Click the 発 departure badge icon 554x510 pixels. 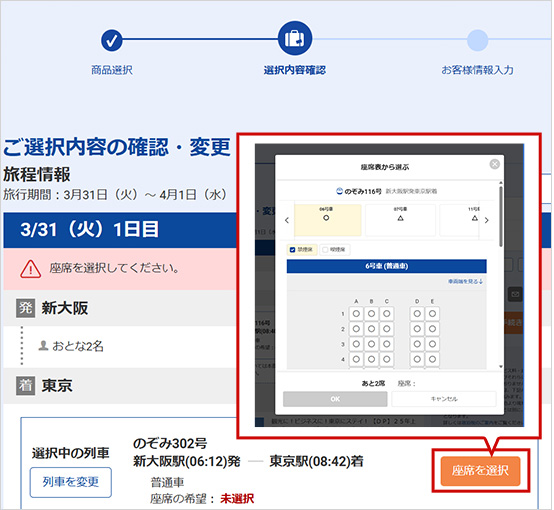coord(25,308)
